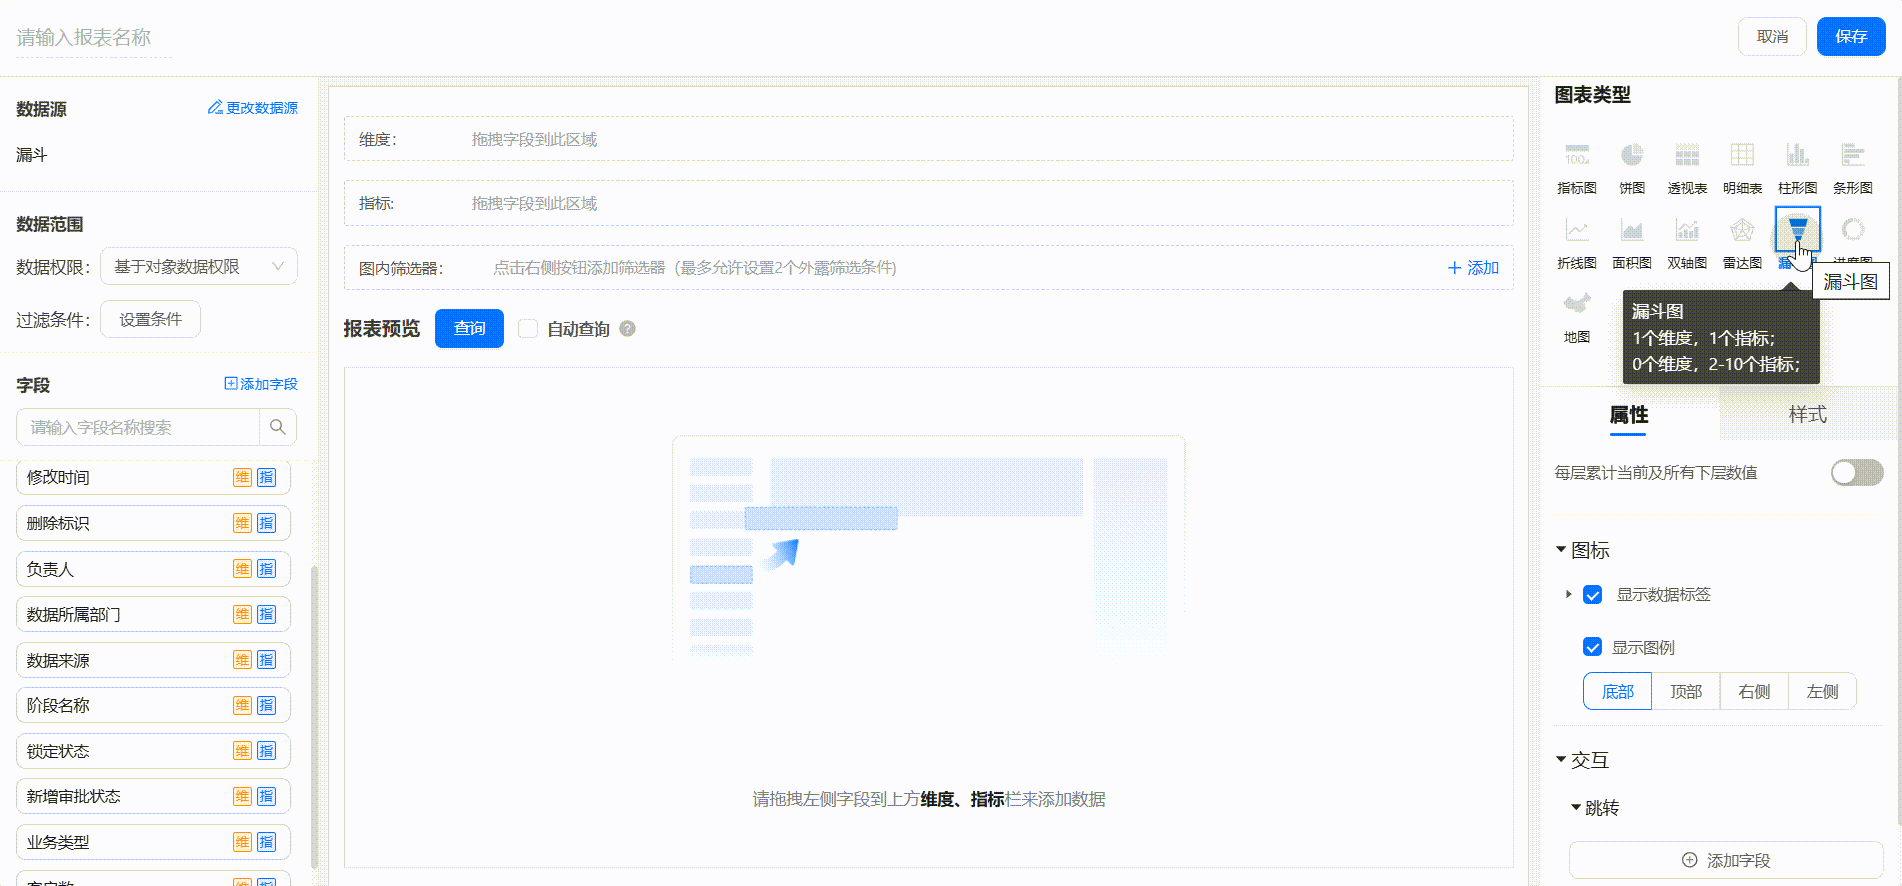
Task: Switch to the 属性 tab
Action: tap(1629, 414)
